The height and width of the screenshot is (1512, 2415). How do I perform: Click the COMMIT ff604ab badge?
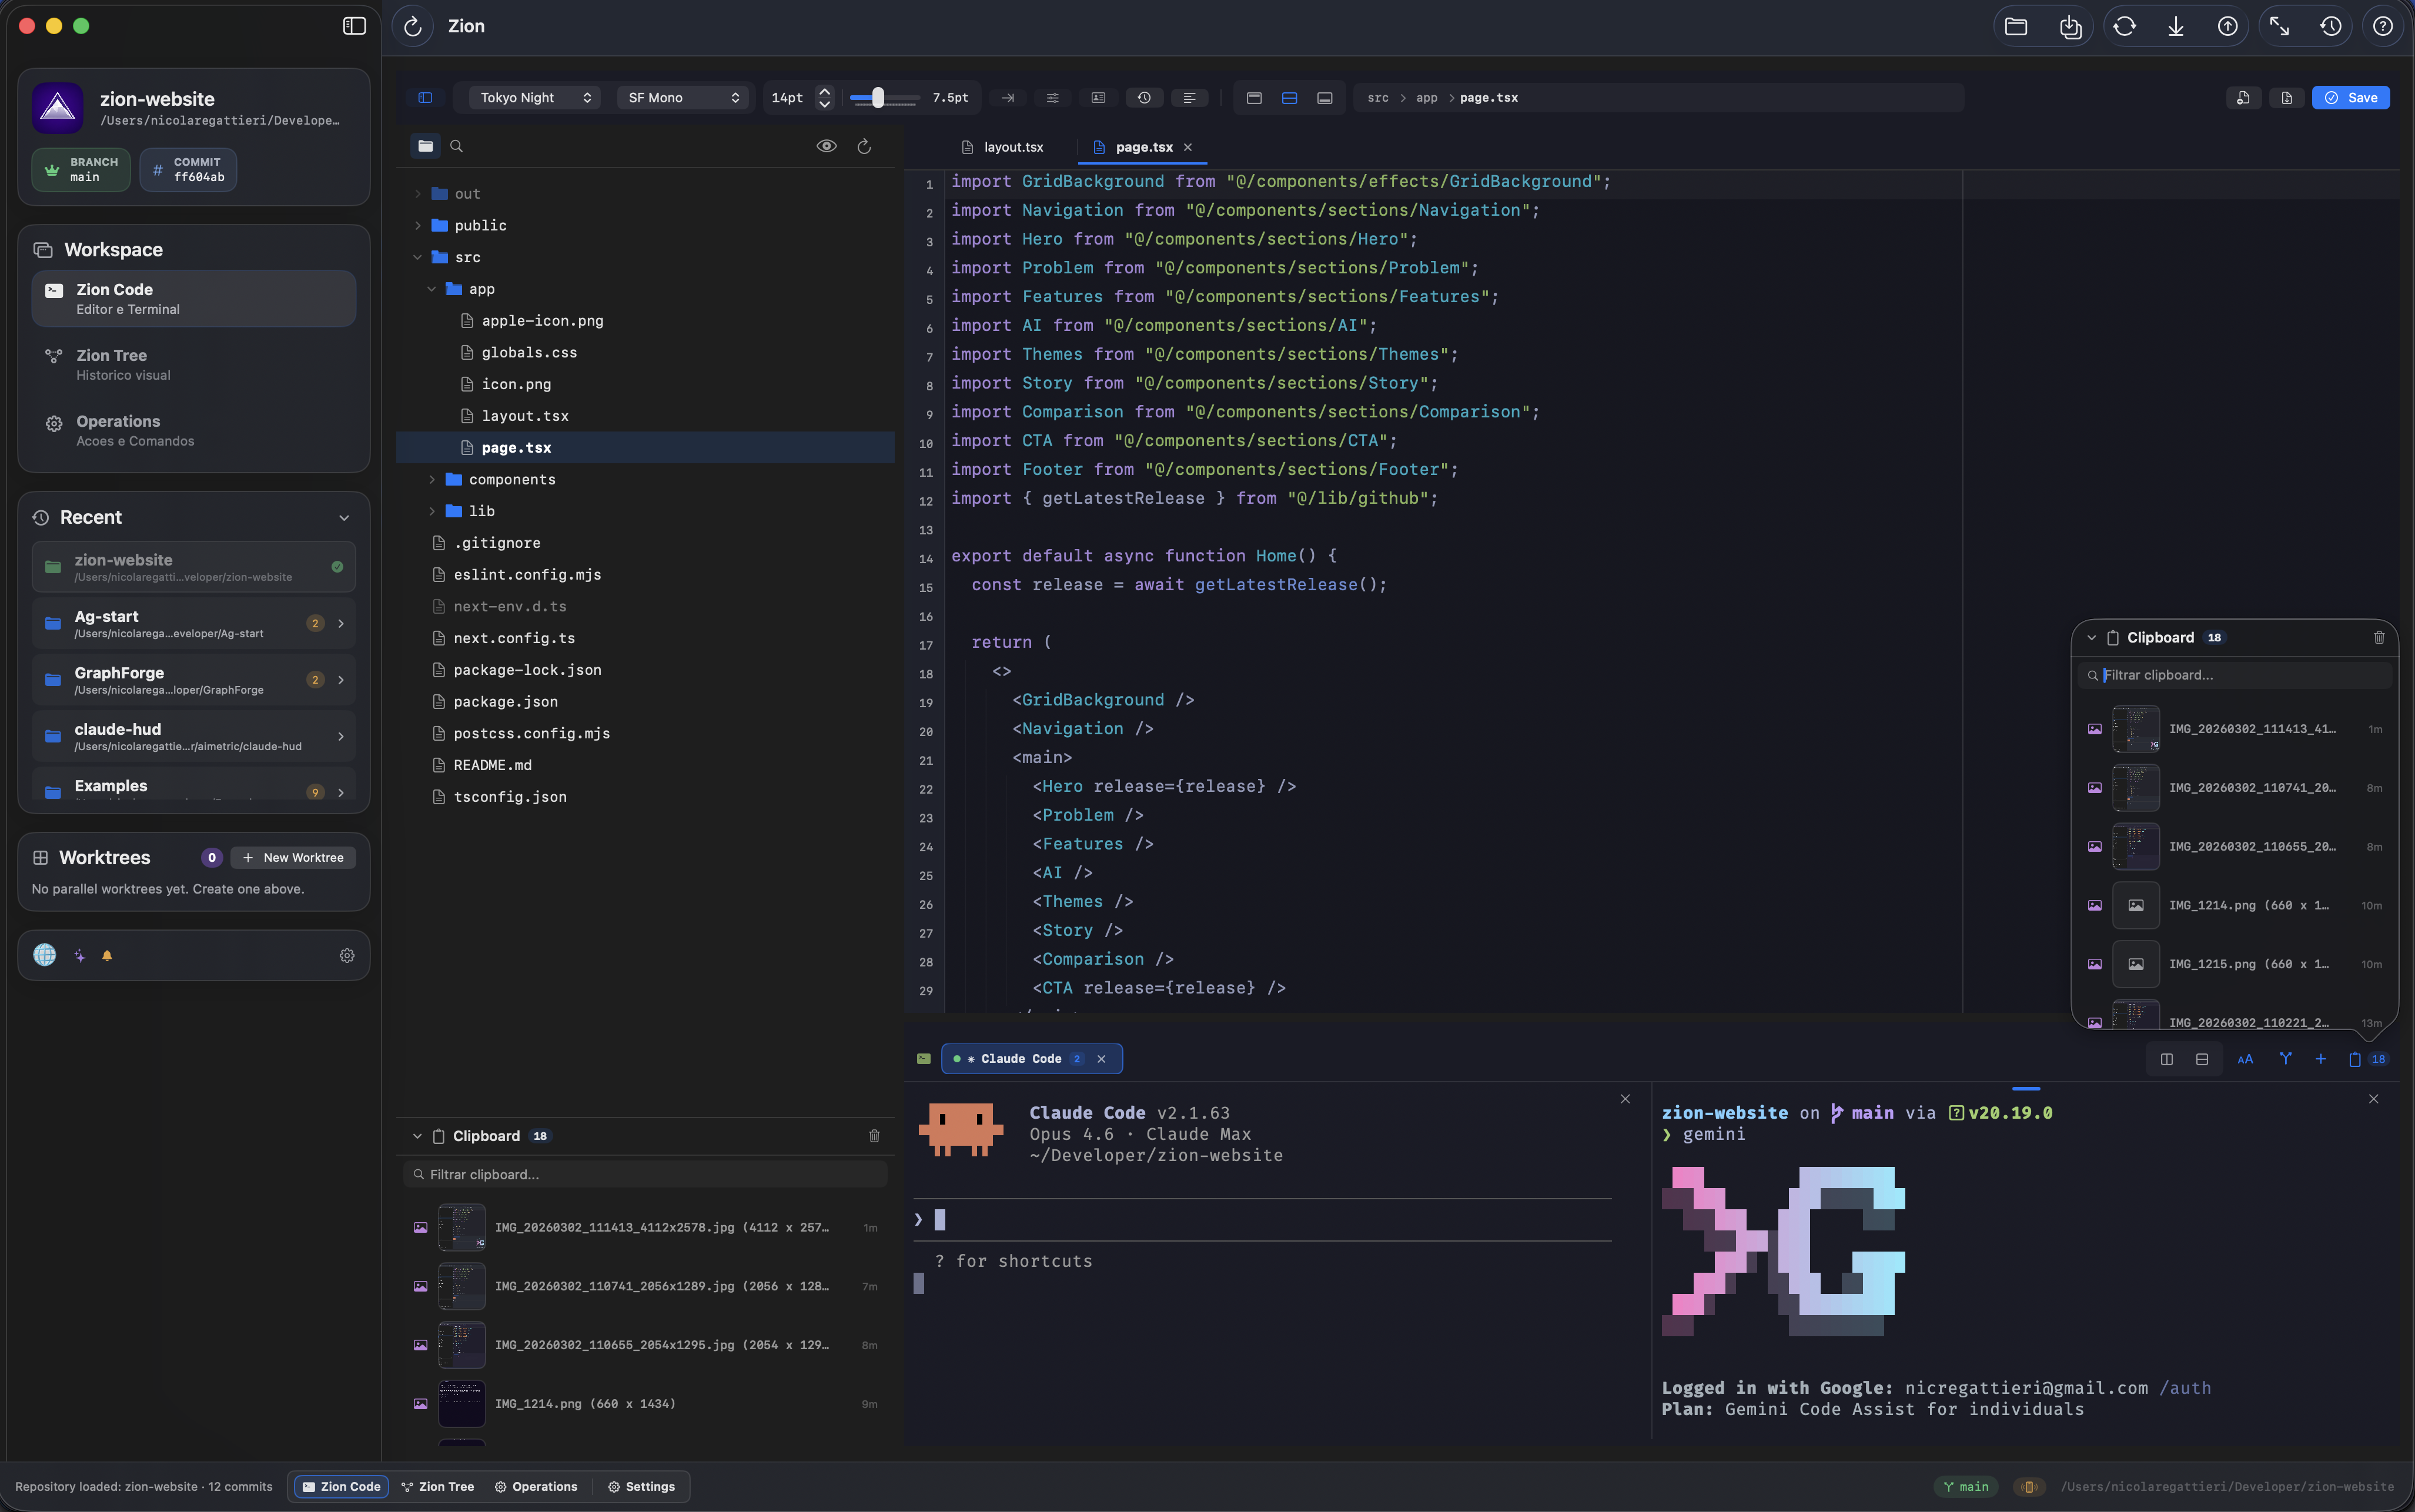coord(188,170)
